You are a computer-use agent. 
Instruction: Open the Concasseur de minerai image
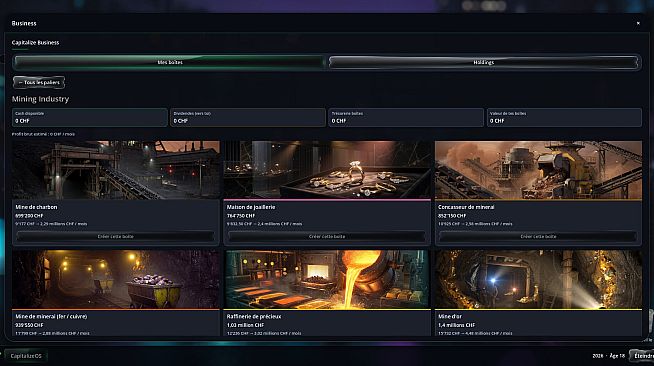click(538, 170)
